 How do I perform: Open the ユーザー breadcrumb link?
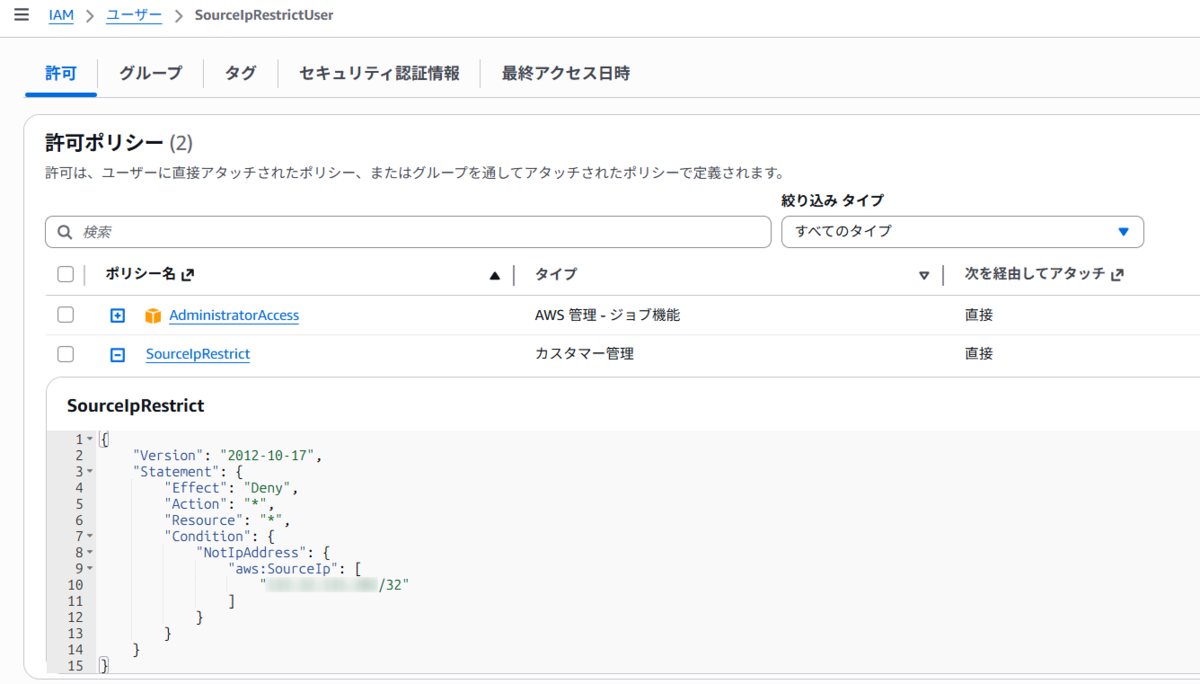tap(133, 15)
